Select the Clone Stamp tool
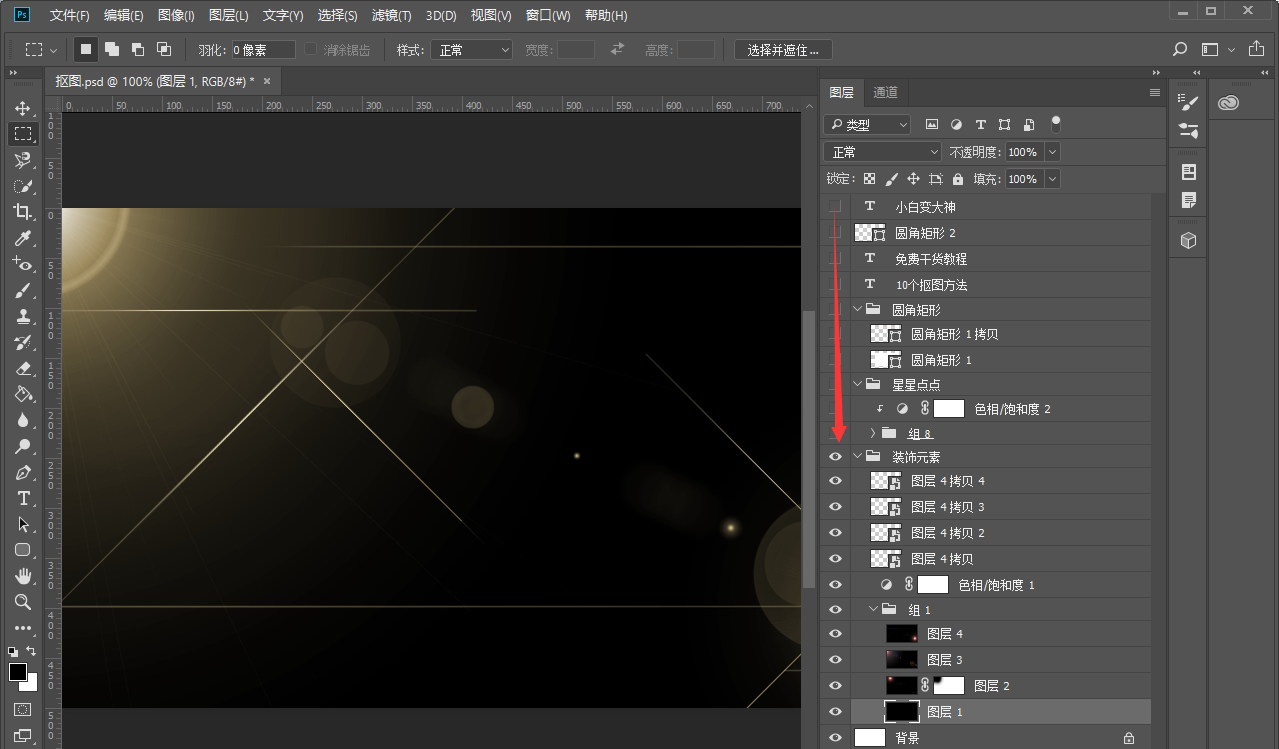This screenshot has width=1279, height=749. pyautogui.click(x=22, y=316)
